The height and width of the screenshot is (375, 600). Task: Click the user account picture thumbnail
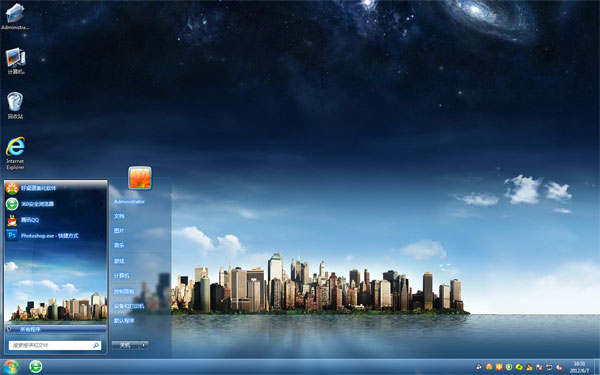(x=140, y=178)
